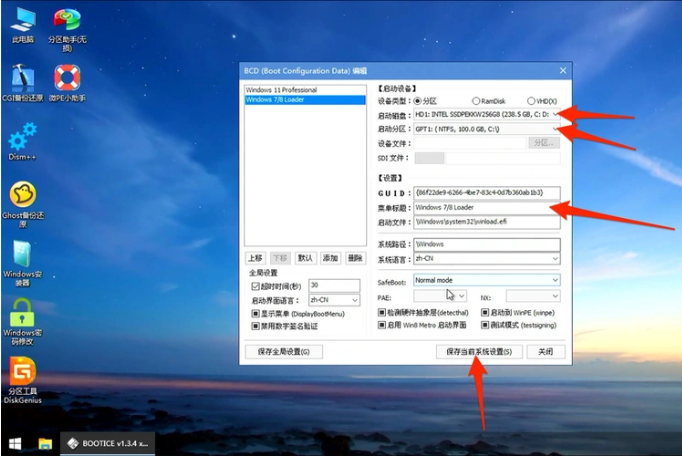The height and width of the screenshot is (457, 682).
Task: Click into the 菜单标题 text field
Action: pos(487,207)
